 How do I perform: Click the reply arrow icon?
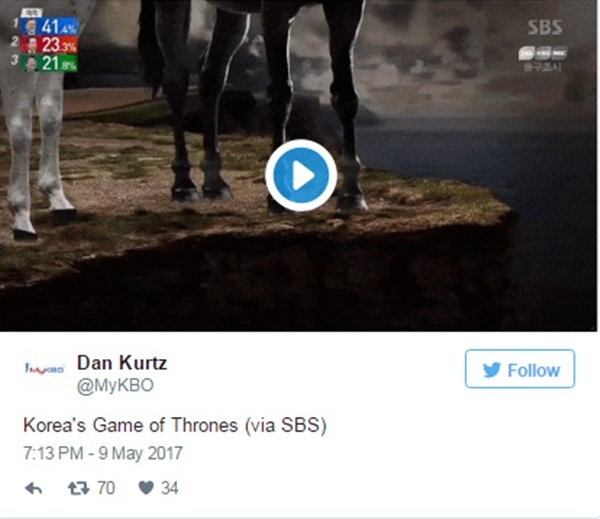click(x=34, y=488)
